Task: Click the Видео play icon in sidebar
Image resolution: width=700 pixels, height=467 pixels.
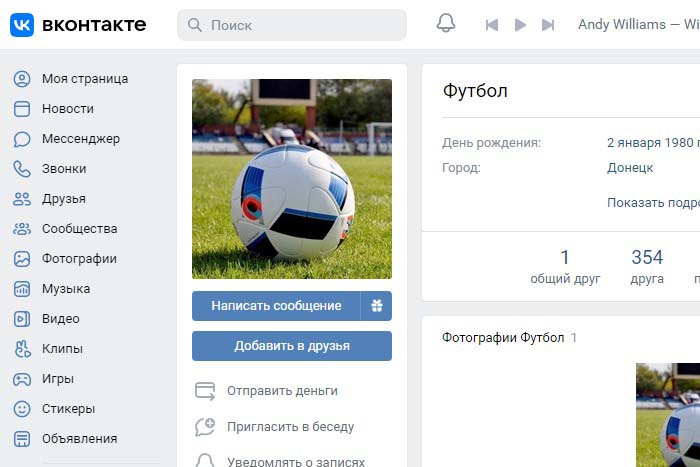Action: click(22, 319)
